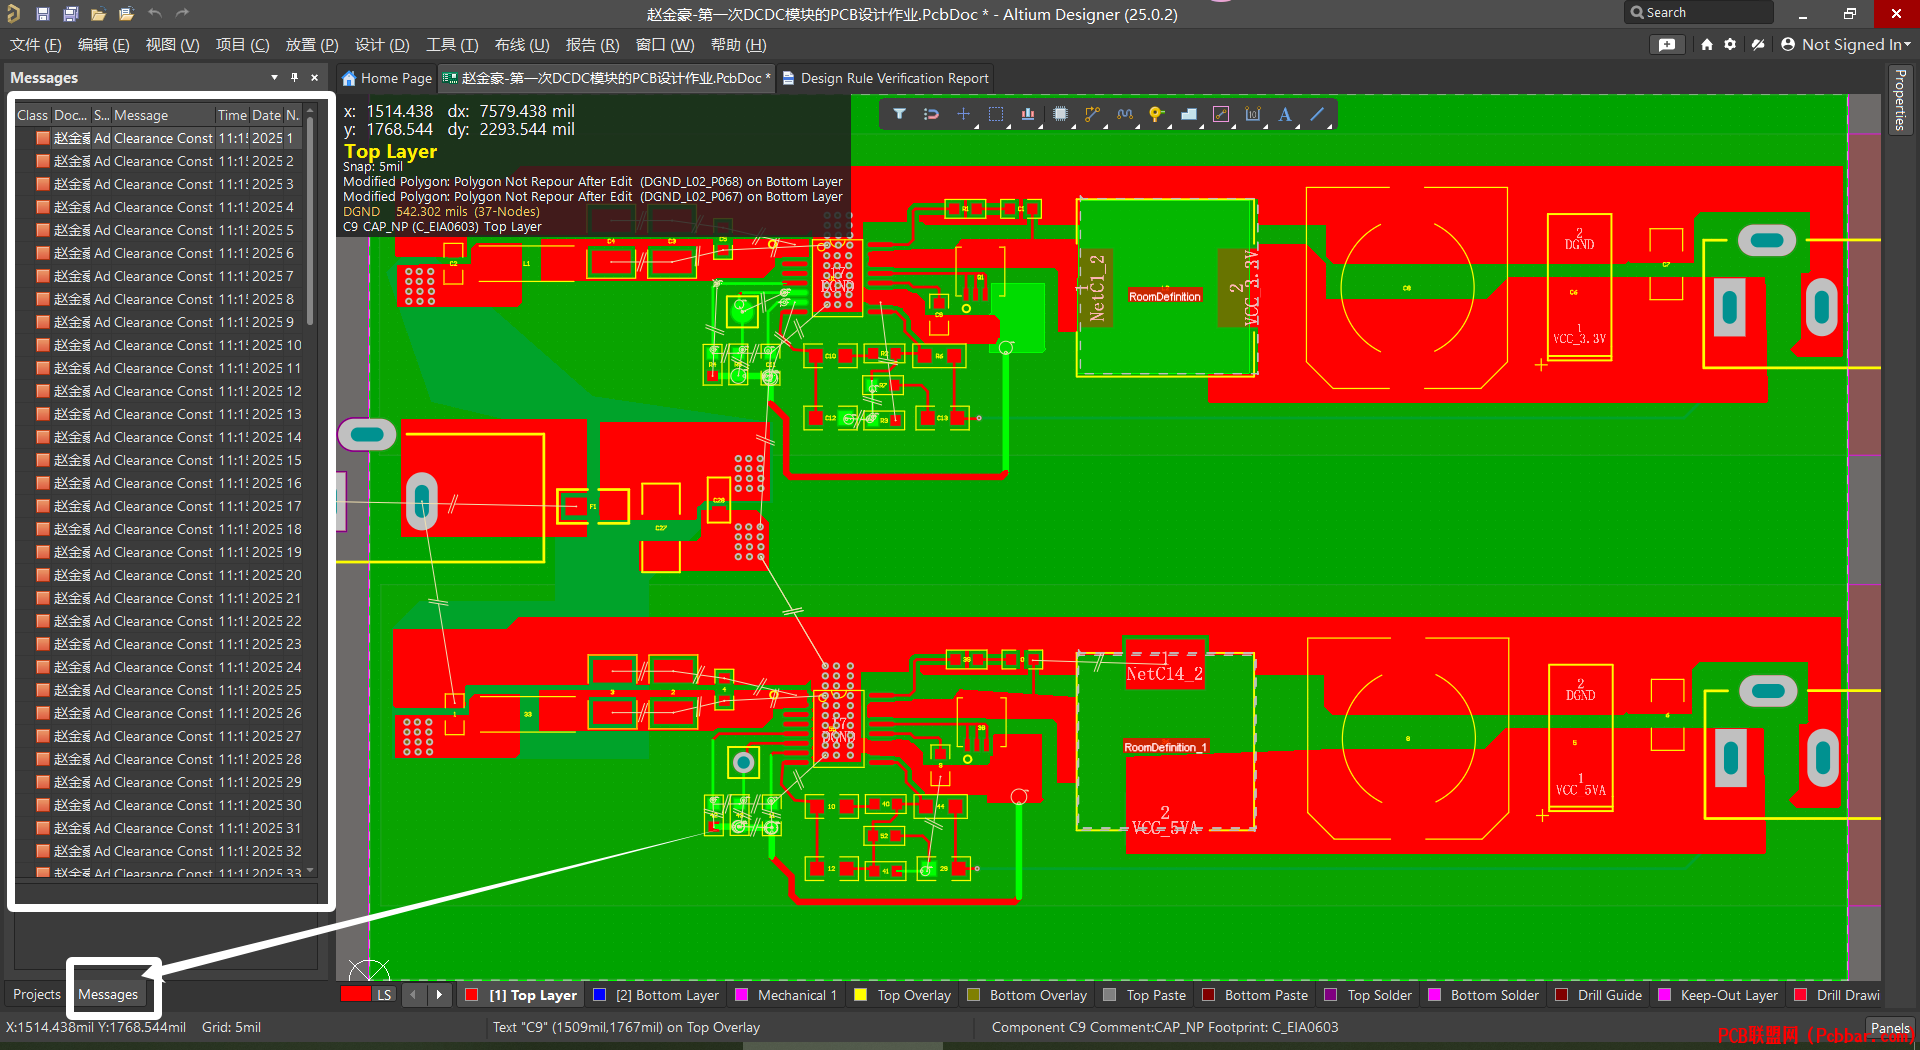Open the 编辑 (E) menu
Viewport: 1920px width, 1050px height.
pyautogui.click(x=104, y=45)
